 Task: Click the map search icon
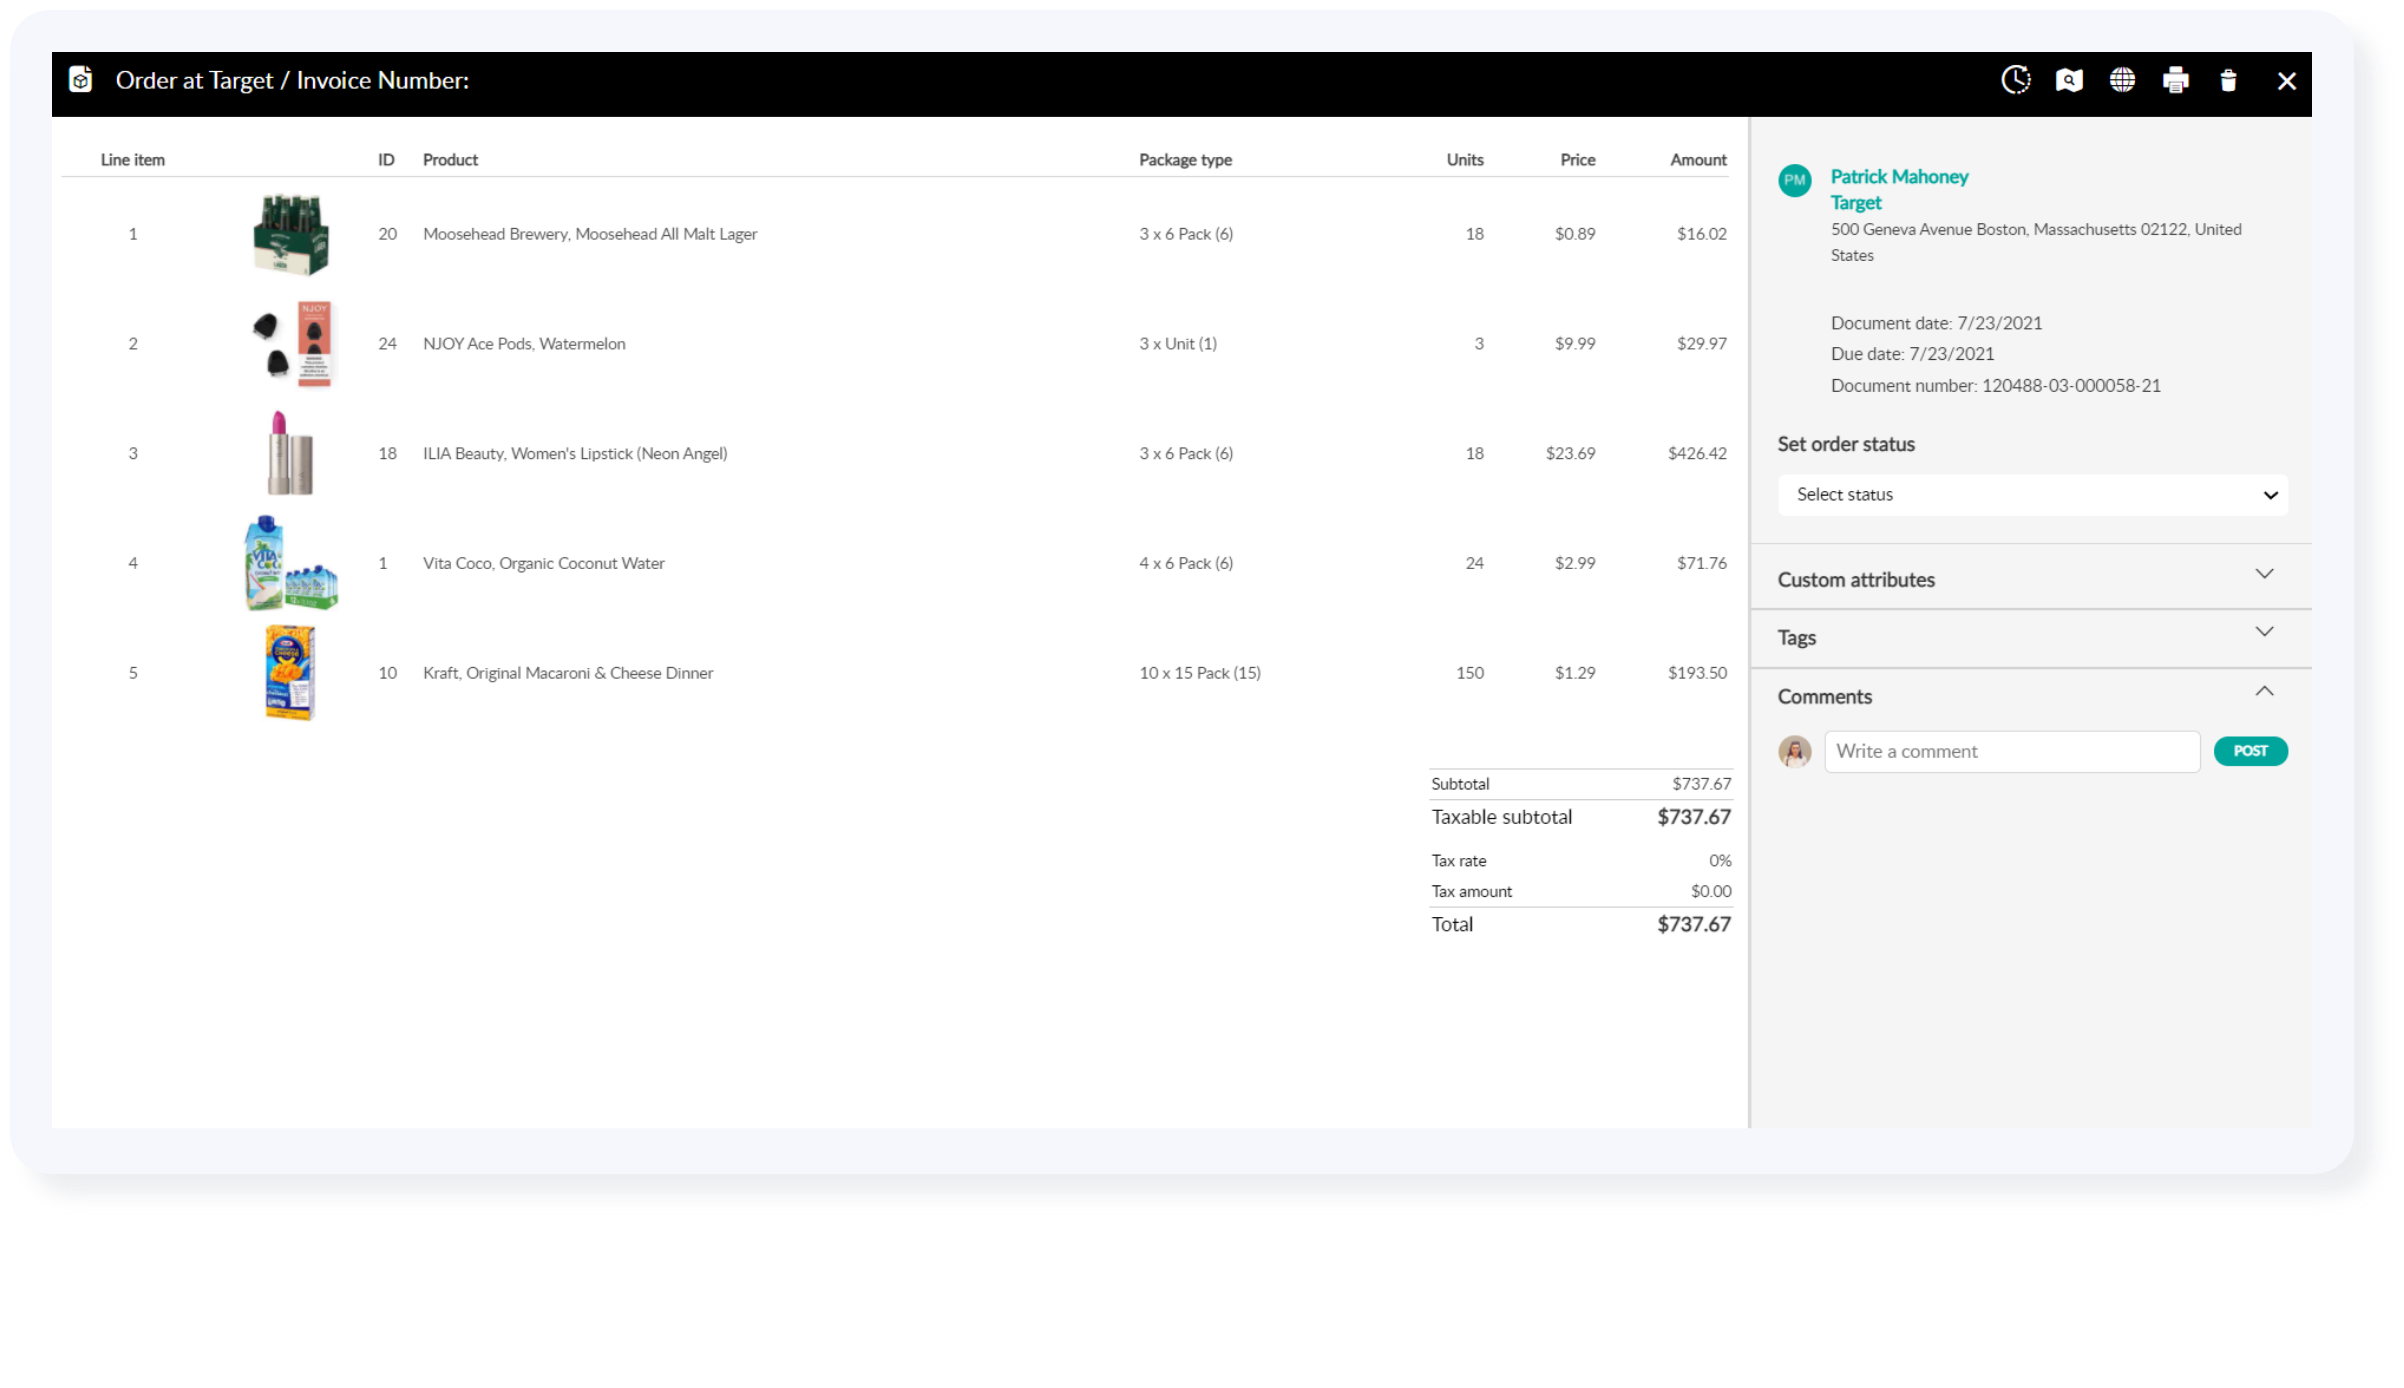[x=2069, y=80]
